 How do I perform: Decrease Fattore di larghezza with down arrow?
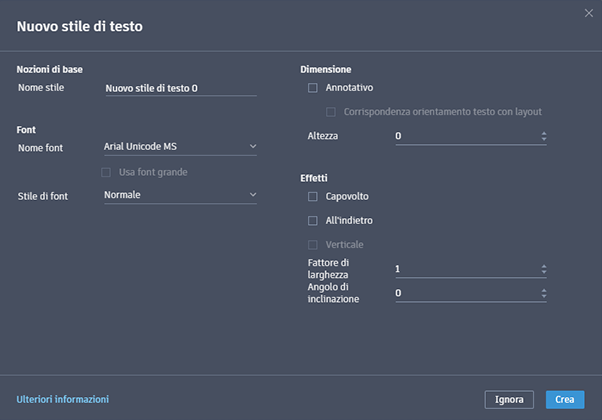click(x=544, y=273)
